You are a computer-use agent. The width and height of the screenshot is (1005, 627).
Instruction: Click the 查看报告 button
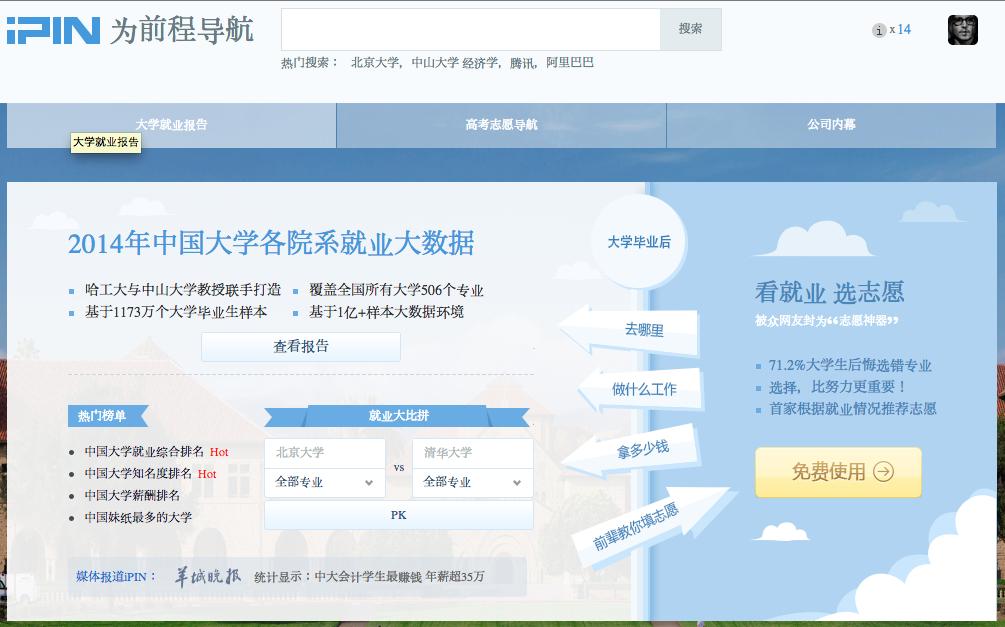click(301, 347)
